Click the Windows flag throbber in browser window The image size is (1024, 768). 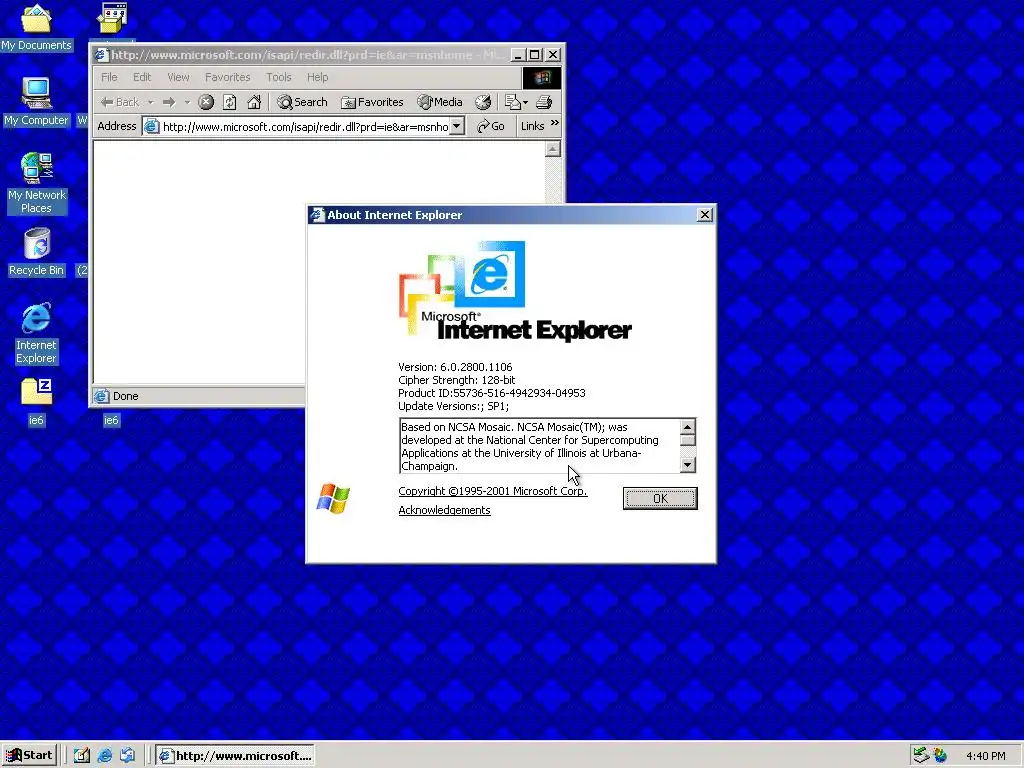click(x=541, y=78)
